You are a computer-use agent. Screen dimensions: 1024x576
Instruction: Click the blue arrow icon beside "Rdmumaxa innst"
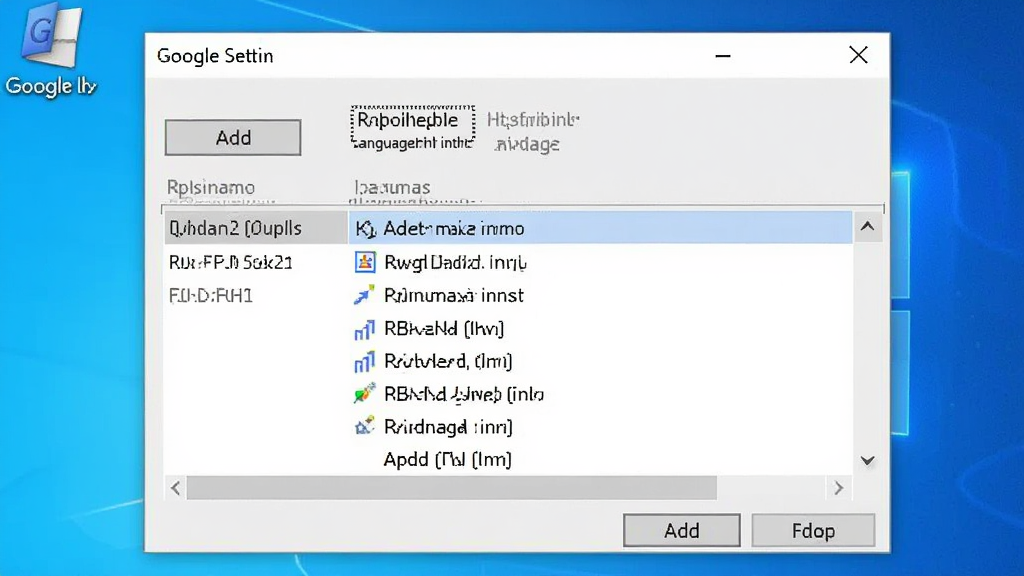click(364, 295)
